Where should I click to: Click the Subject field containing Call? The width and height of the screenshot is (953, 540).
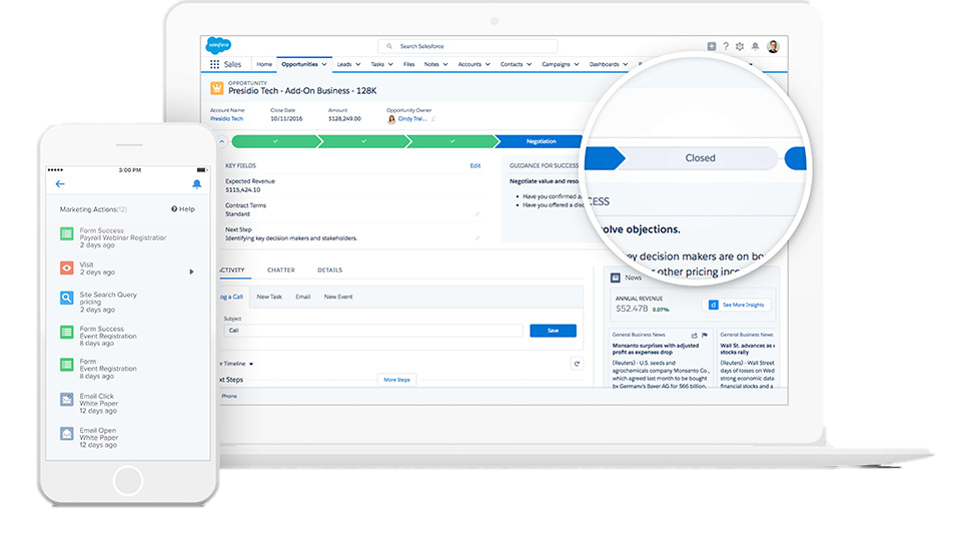373,330
